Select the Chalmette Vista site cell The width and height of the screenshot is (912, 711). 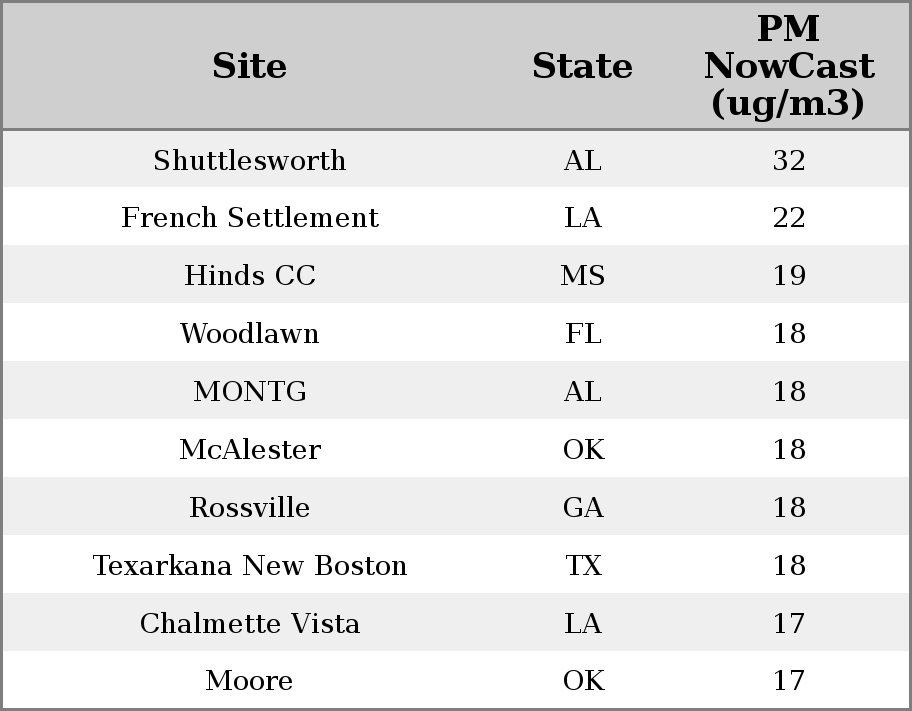point(250,623)
